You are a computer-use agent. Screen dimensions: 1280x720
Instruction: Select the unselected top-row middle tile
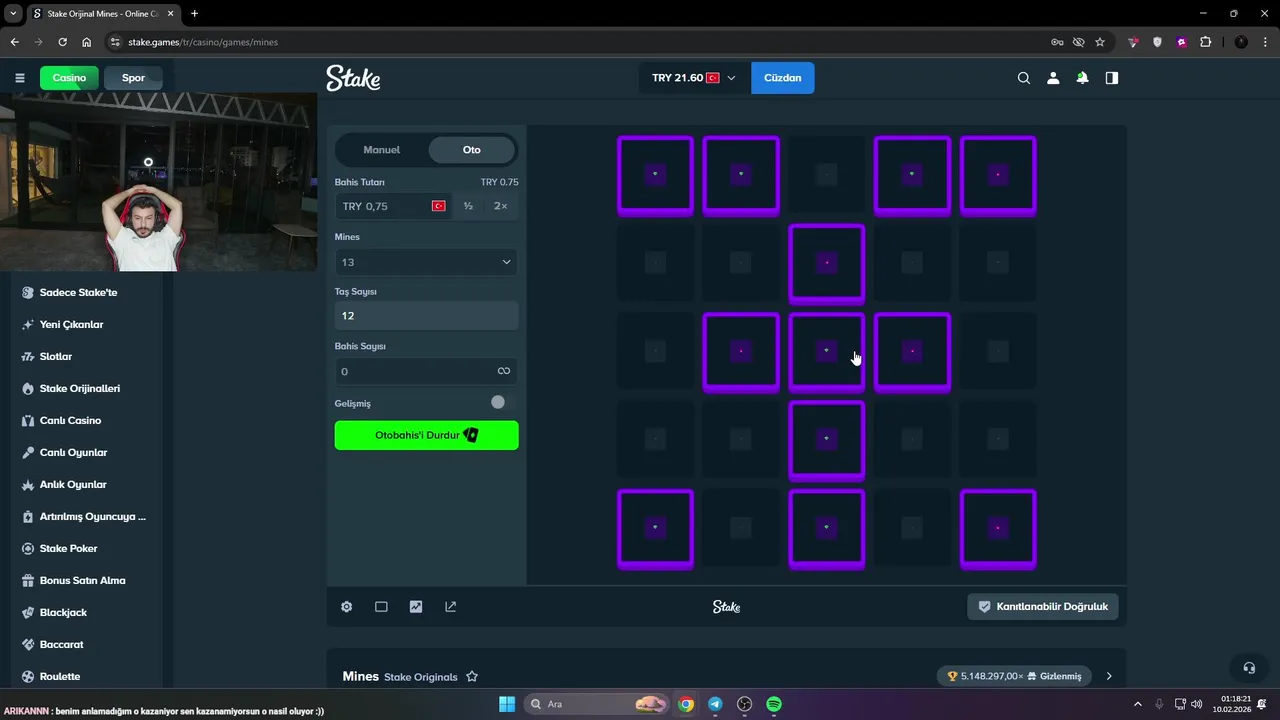(x=826, y=175)
